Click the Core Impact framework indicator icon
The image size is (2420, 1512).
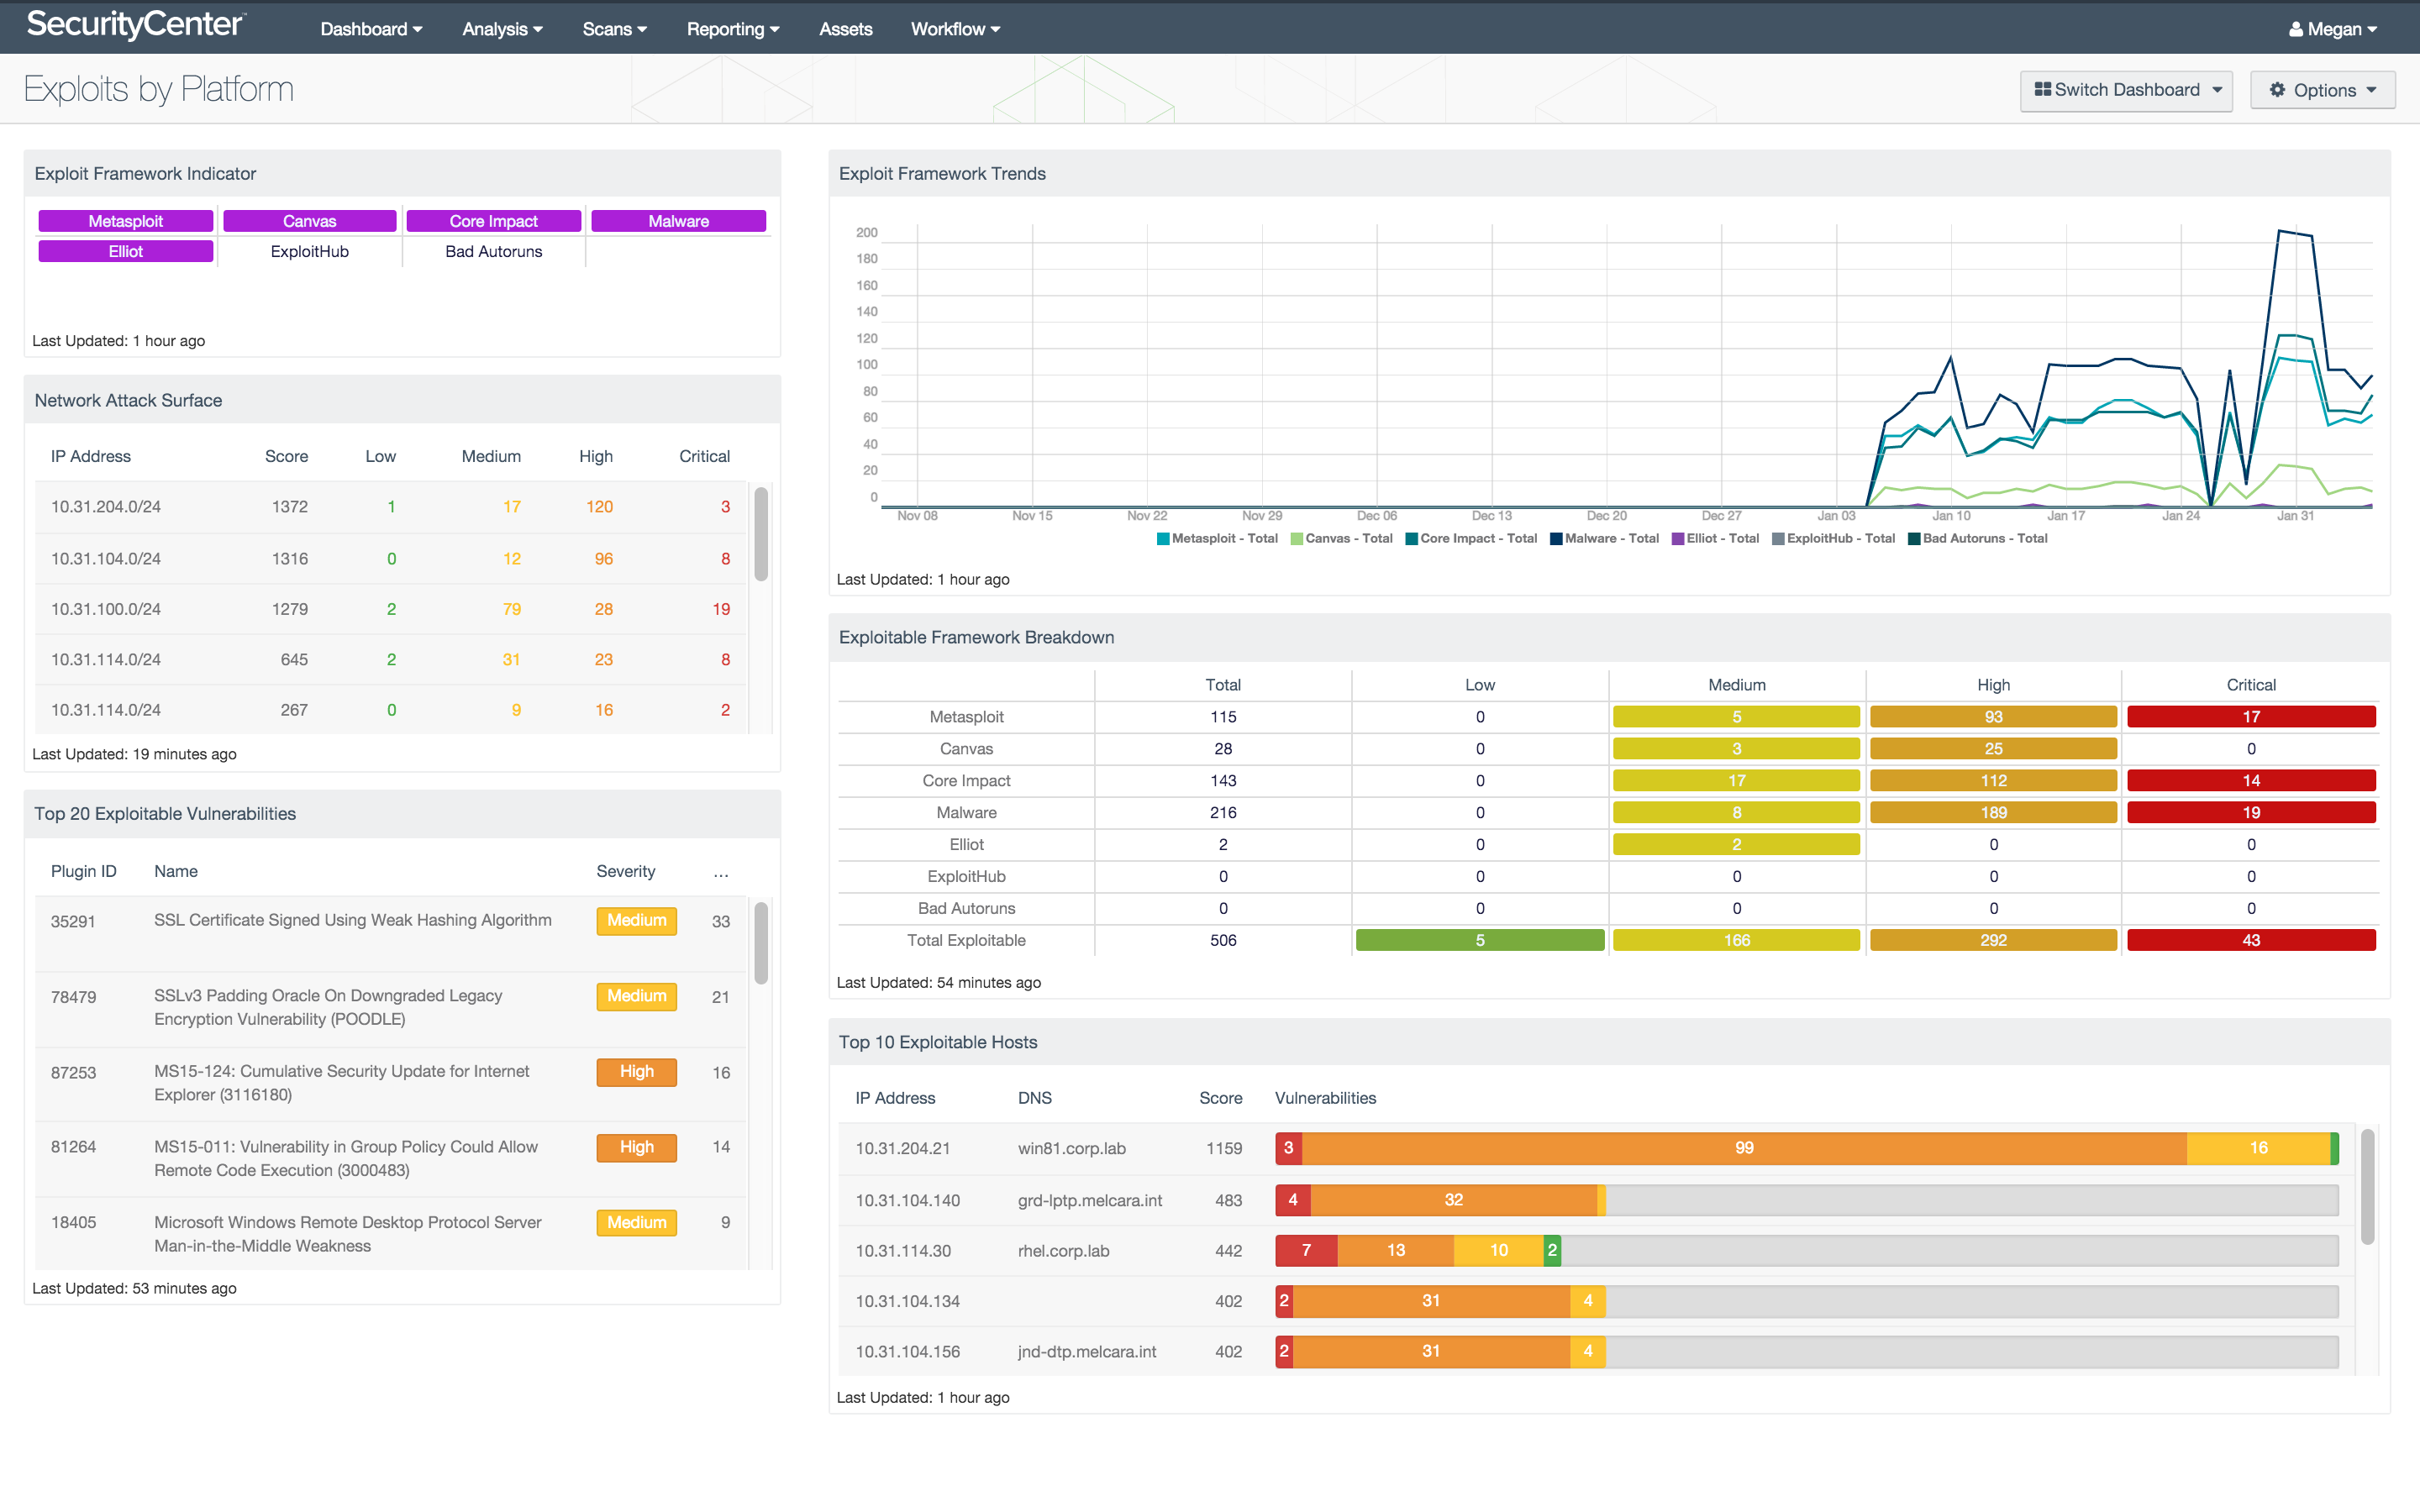pos(493,221)
